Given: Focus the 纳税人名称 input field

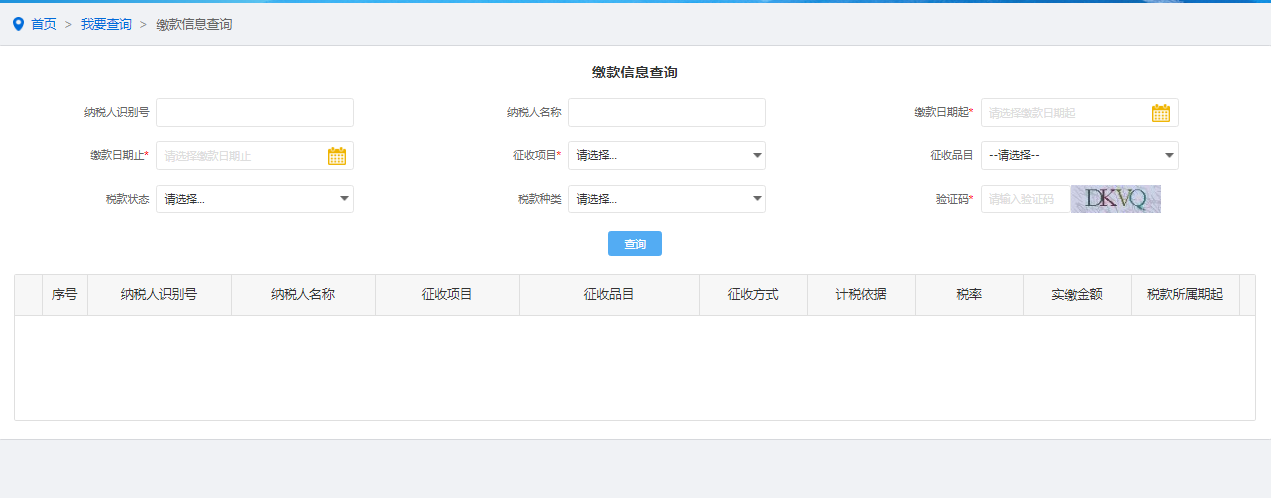Looking at the screenshot, I should (667, 113).
